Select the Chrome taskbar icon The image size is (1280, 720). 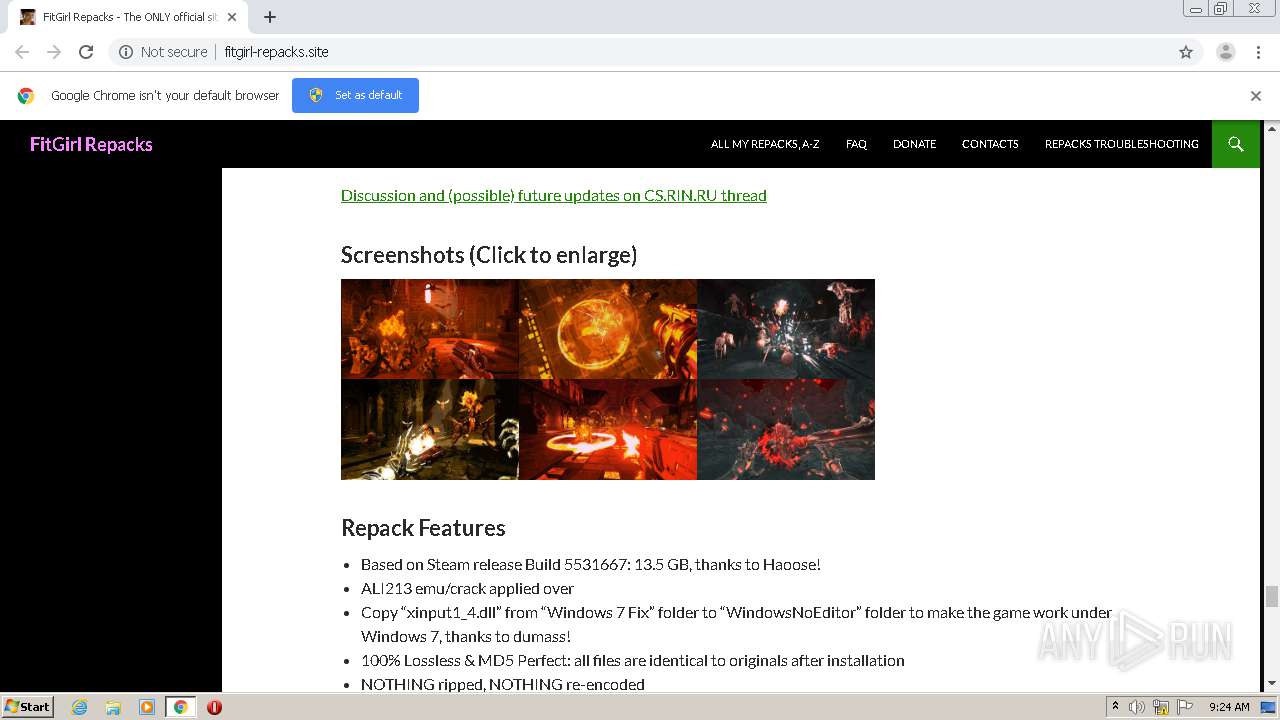click(x=180, y=707)
